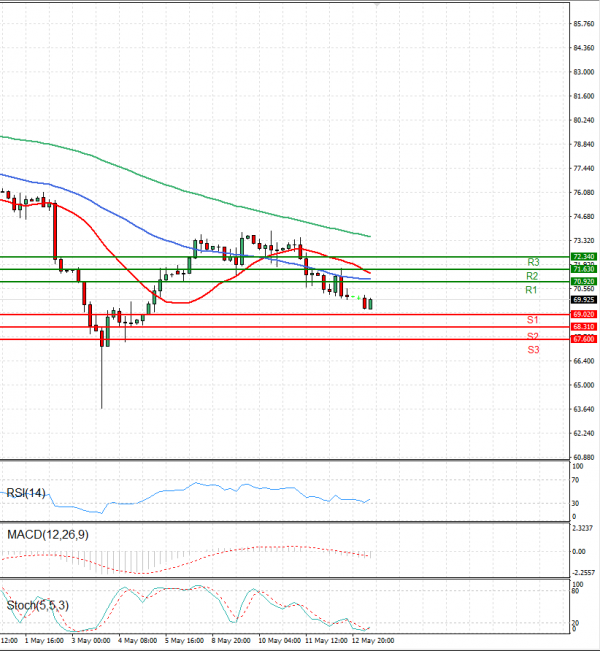Click the chart shift triangle marker at top
600x651 pixels.
[377, 4]
